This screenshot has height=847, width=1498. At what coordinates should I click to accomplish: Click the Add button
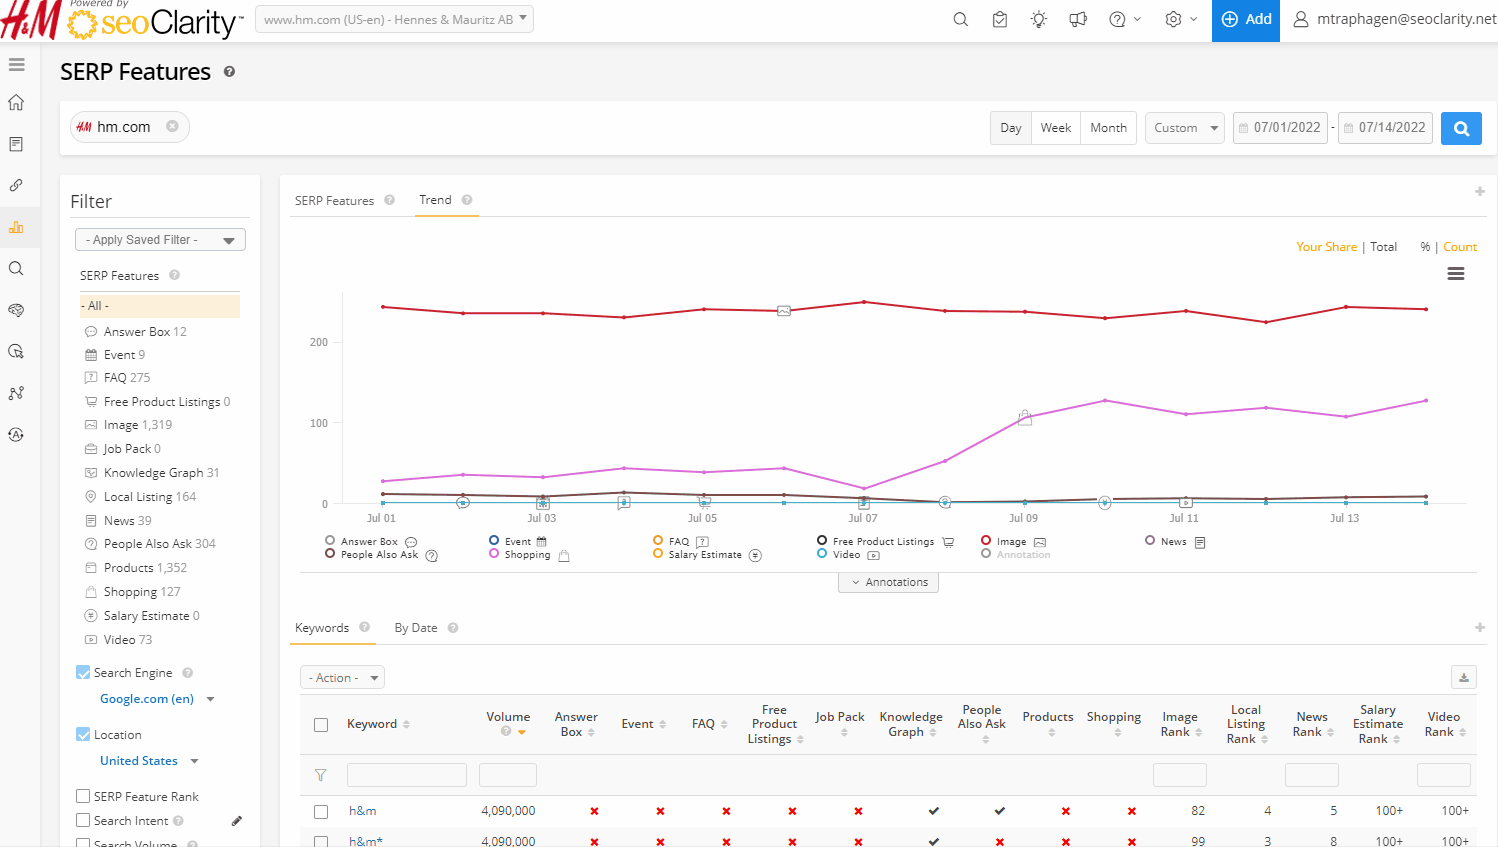(x=1246, y=19)
